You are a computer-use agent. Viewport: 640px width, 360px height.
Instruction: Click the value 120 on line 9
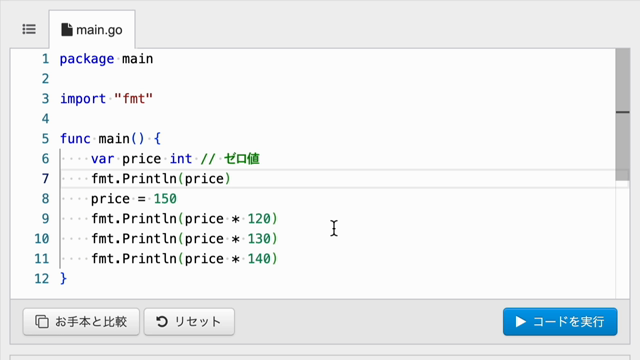tap(259, 219)
